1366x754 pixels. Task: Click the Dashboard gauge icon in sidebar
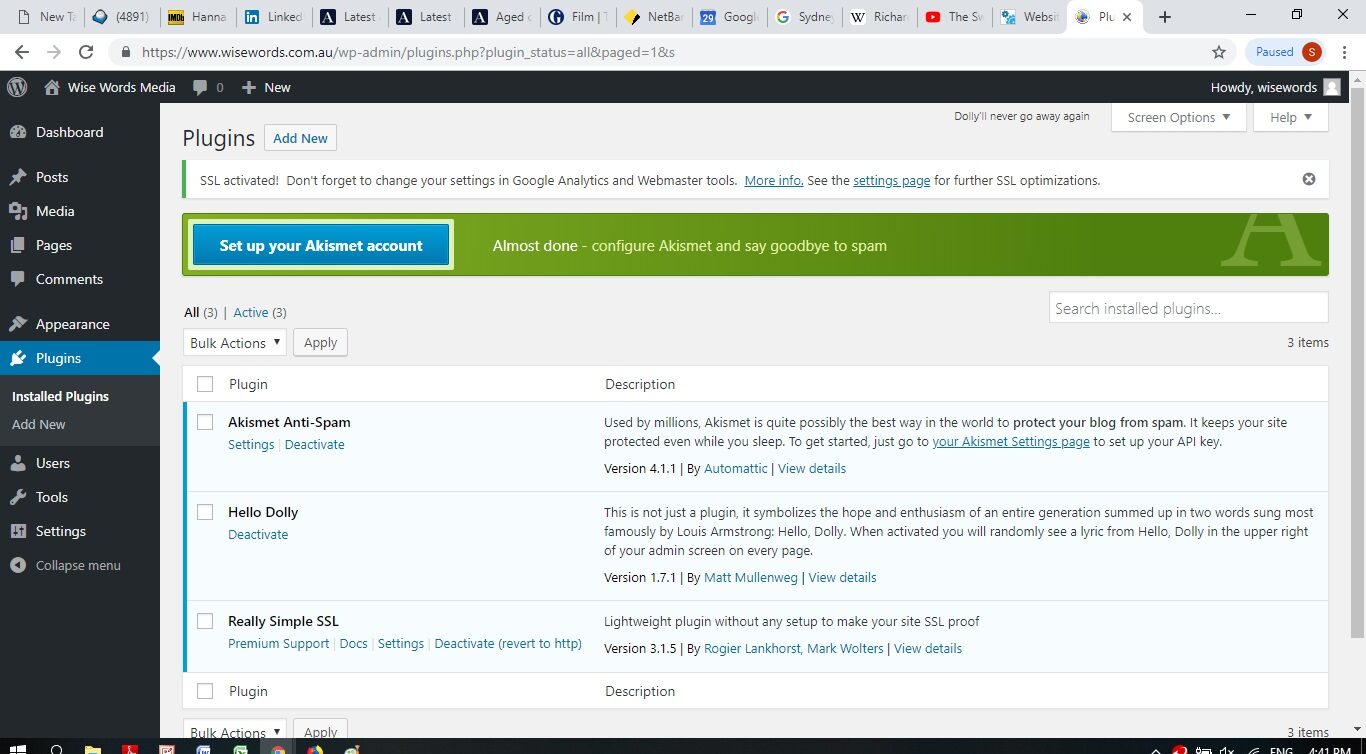pos(17,132)
